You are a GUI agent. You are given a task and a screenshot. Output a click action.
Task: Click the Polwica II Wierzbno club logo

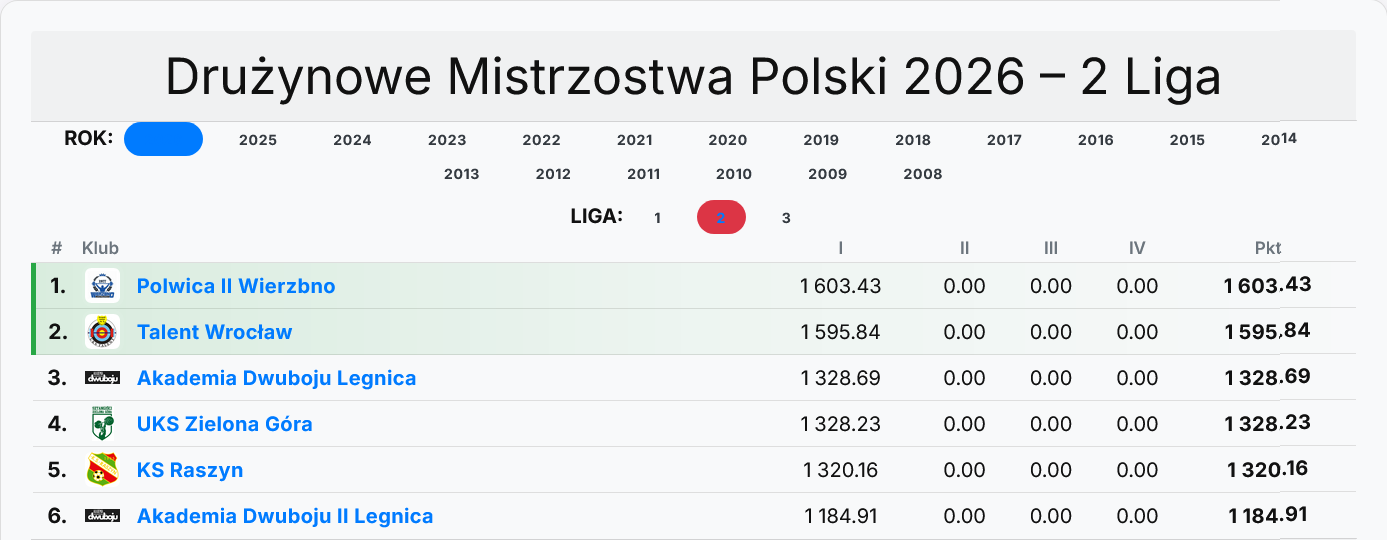[102, 286]
